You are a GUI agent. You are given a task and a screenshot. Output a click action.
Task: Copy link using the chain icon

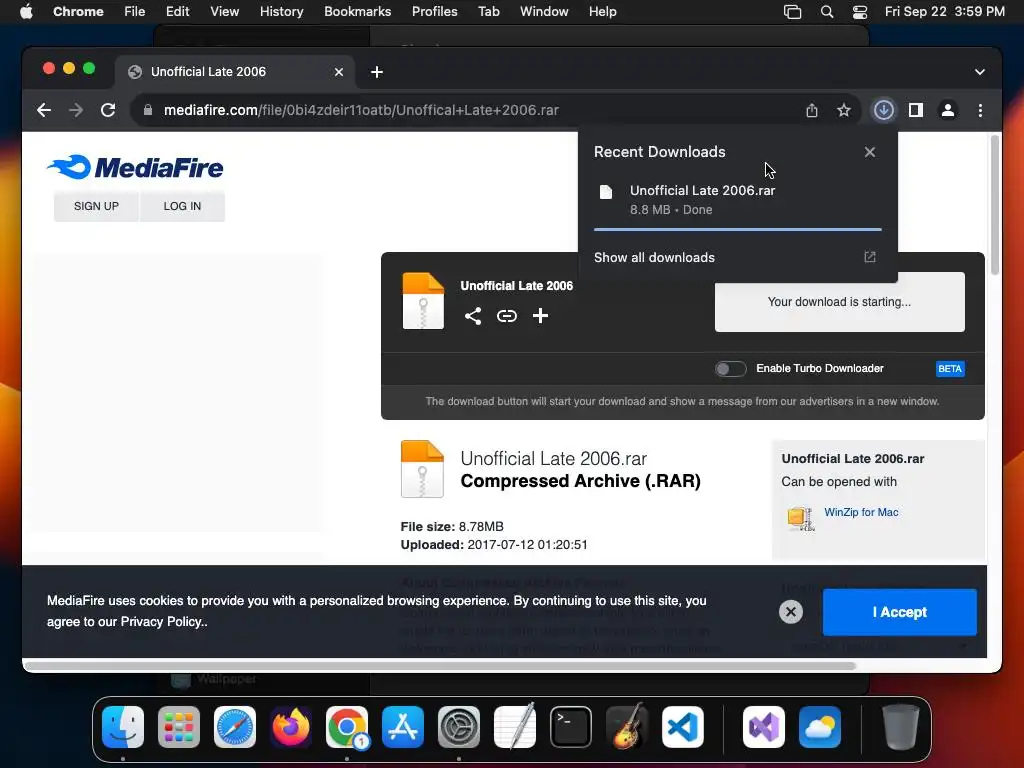[x=507, y=316]
